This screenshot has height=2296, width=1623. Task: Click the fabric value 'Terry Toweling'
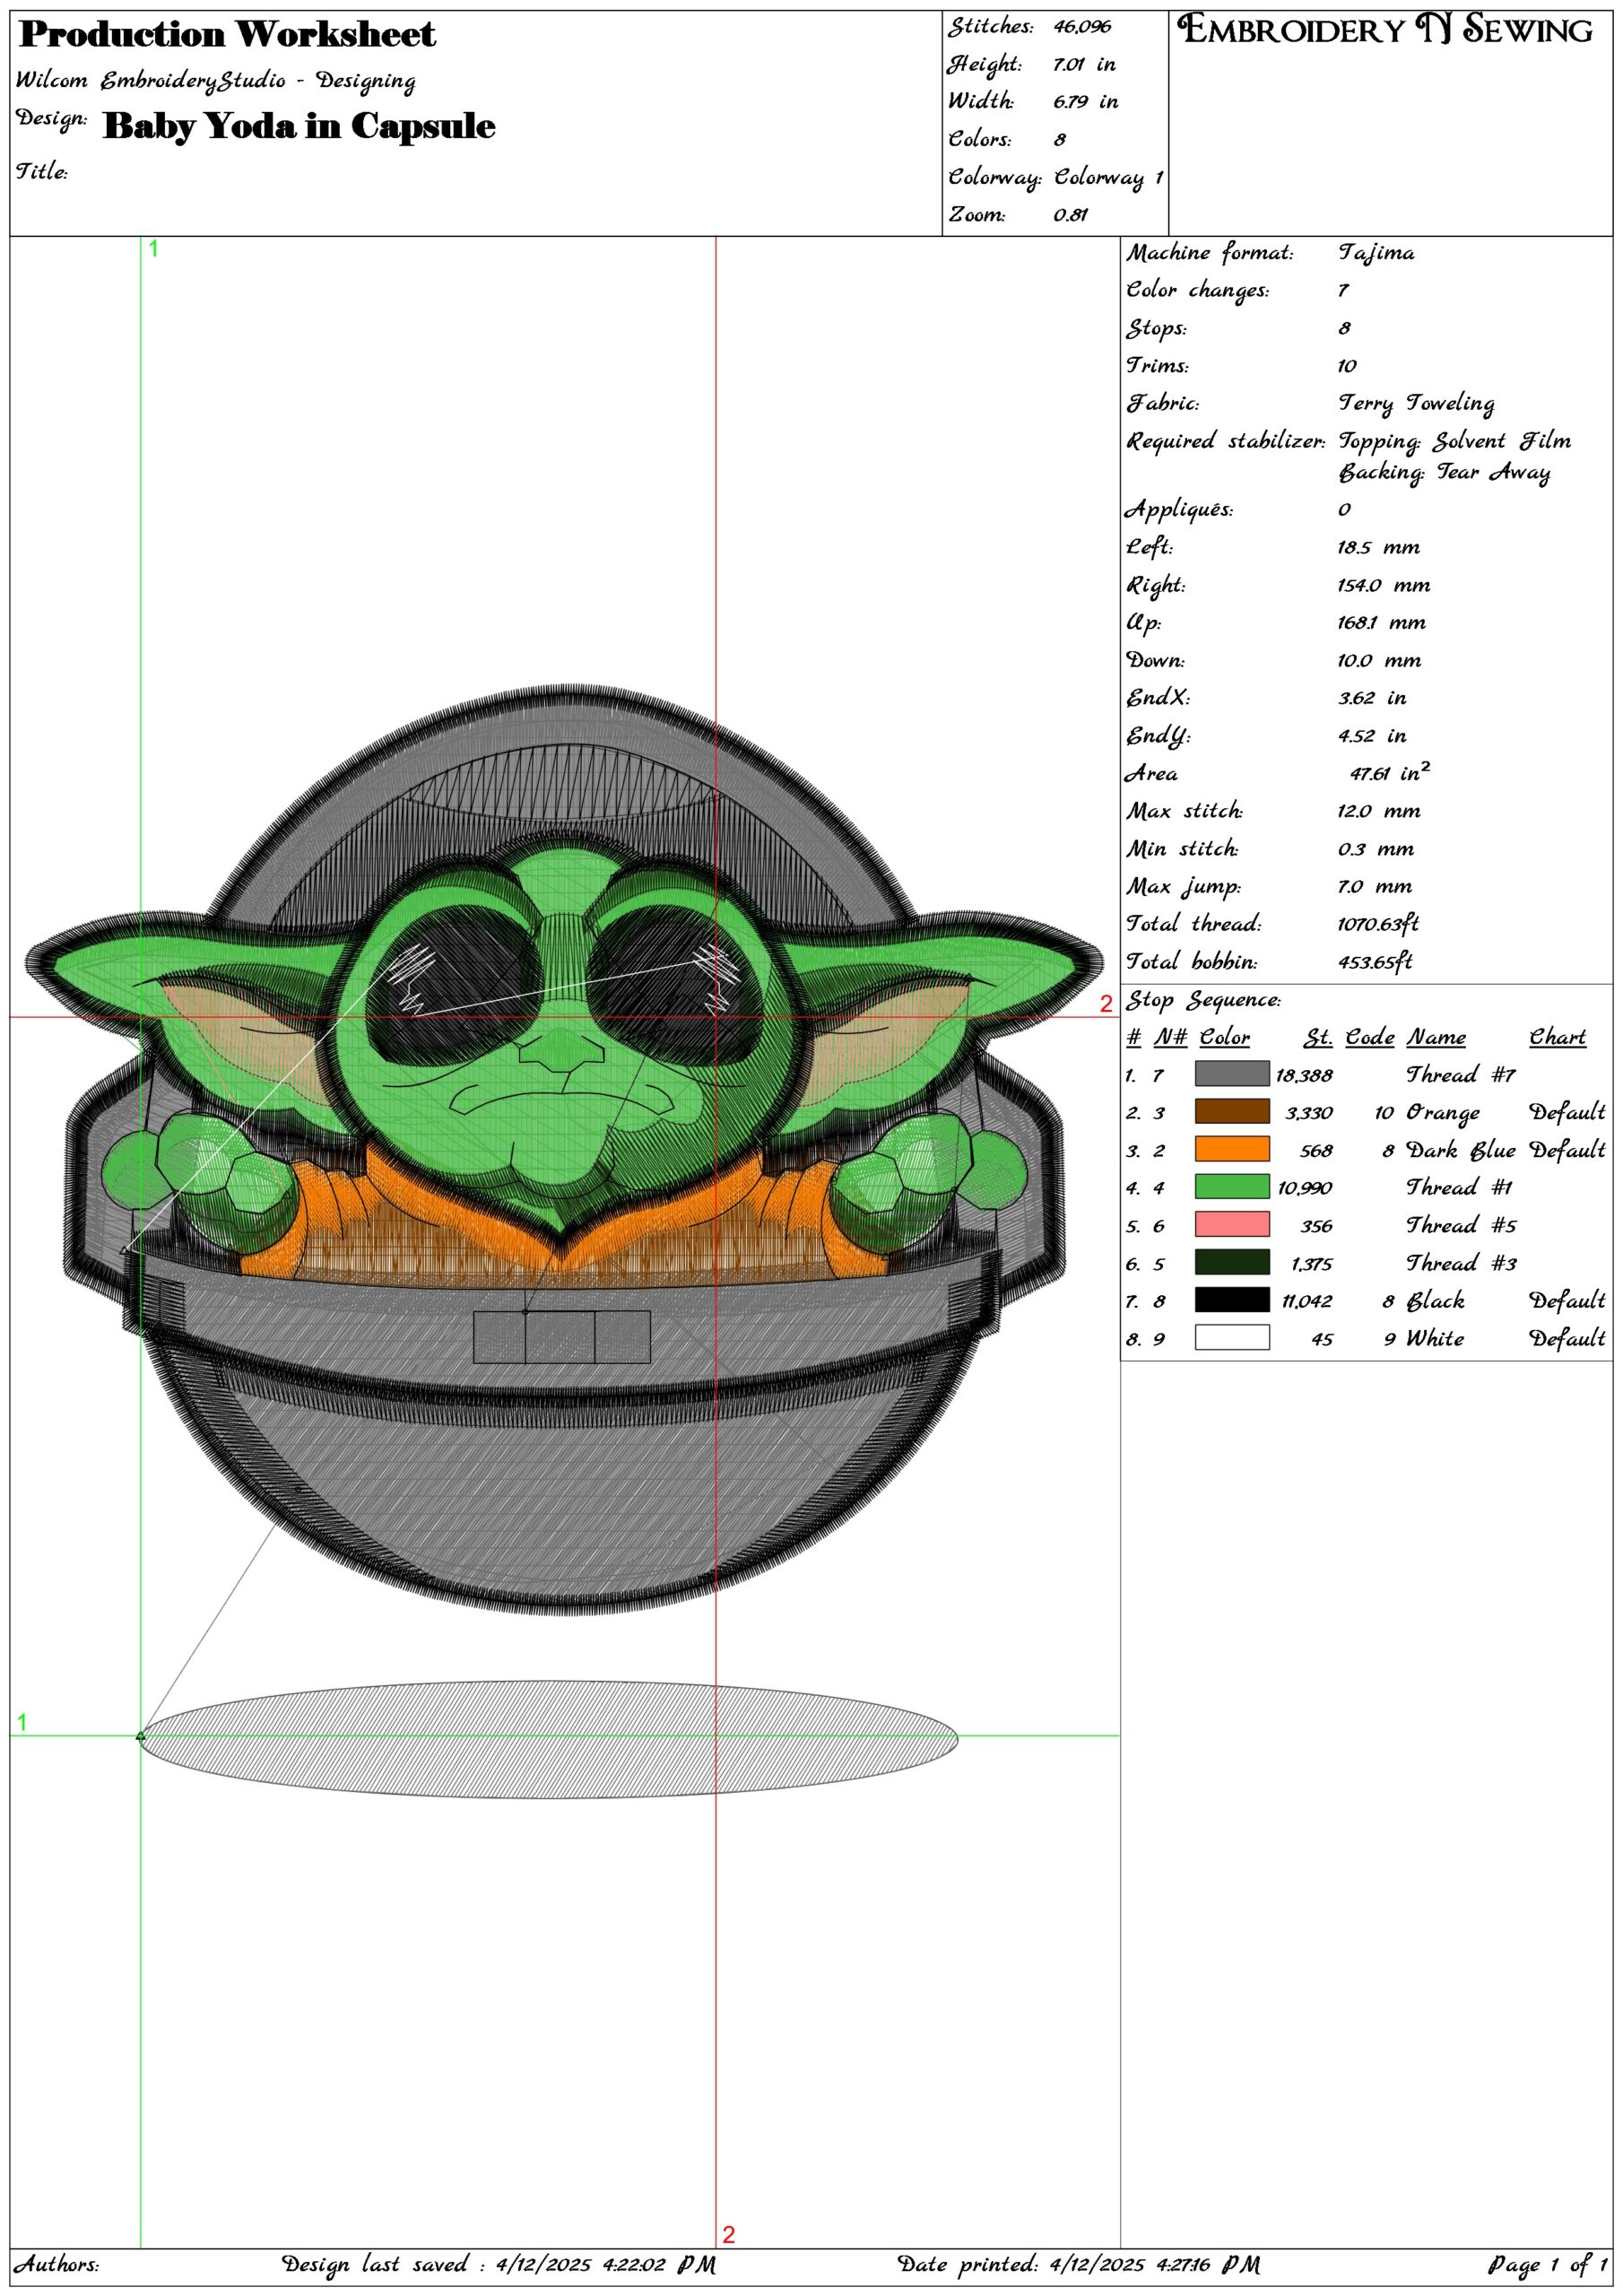[1417, 404]
